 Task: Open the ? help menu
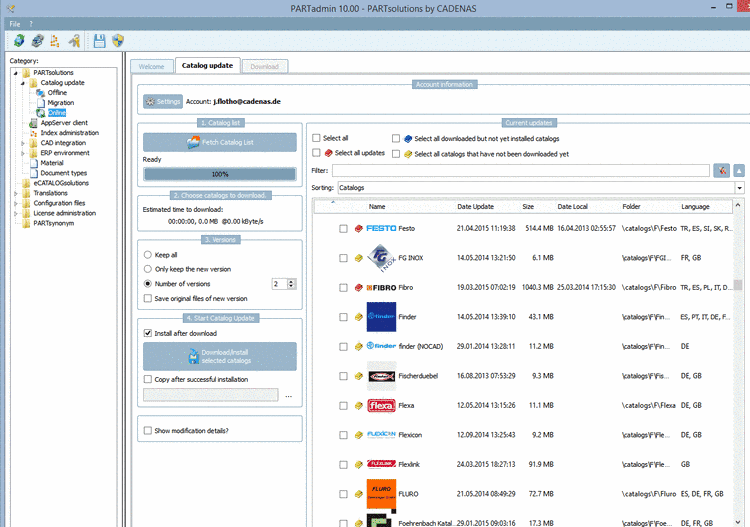click(31, 24)
